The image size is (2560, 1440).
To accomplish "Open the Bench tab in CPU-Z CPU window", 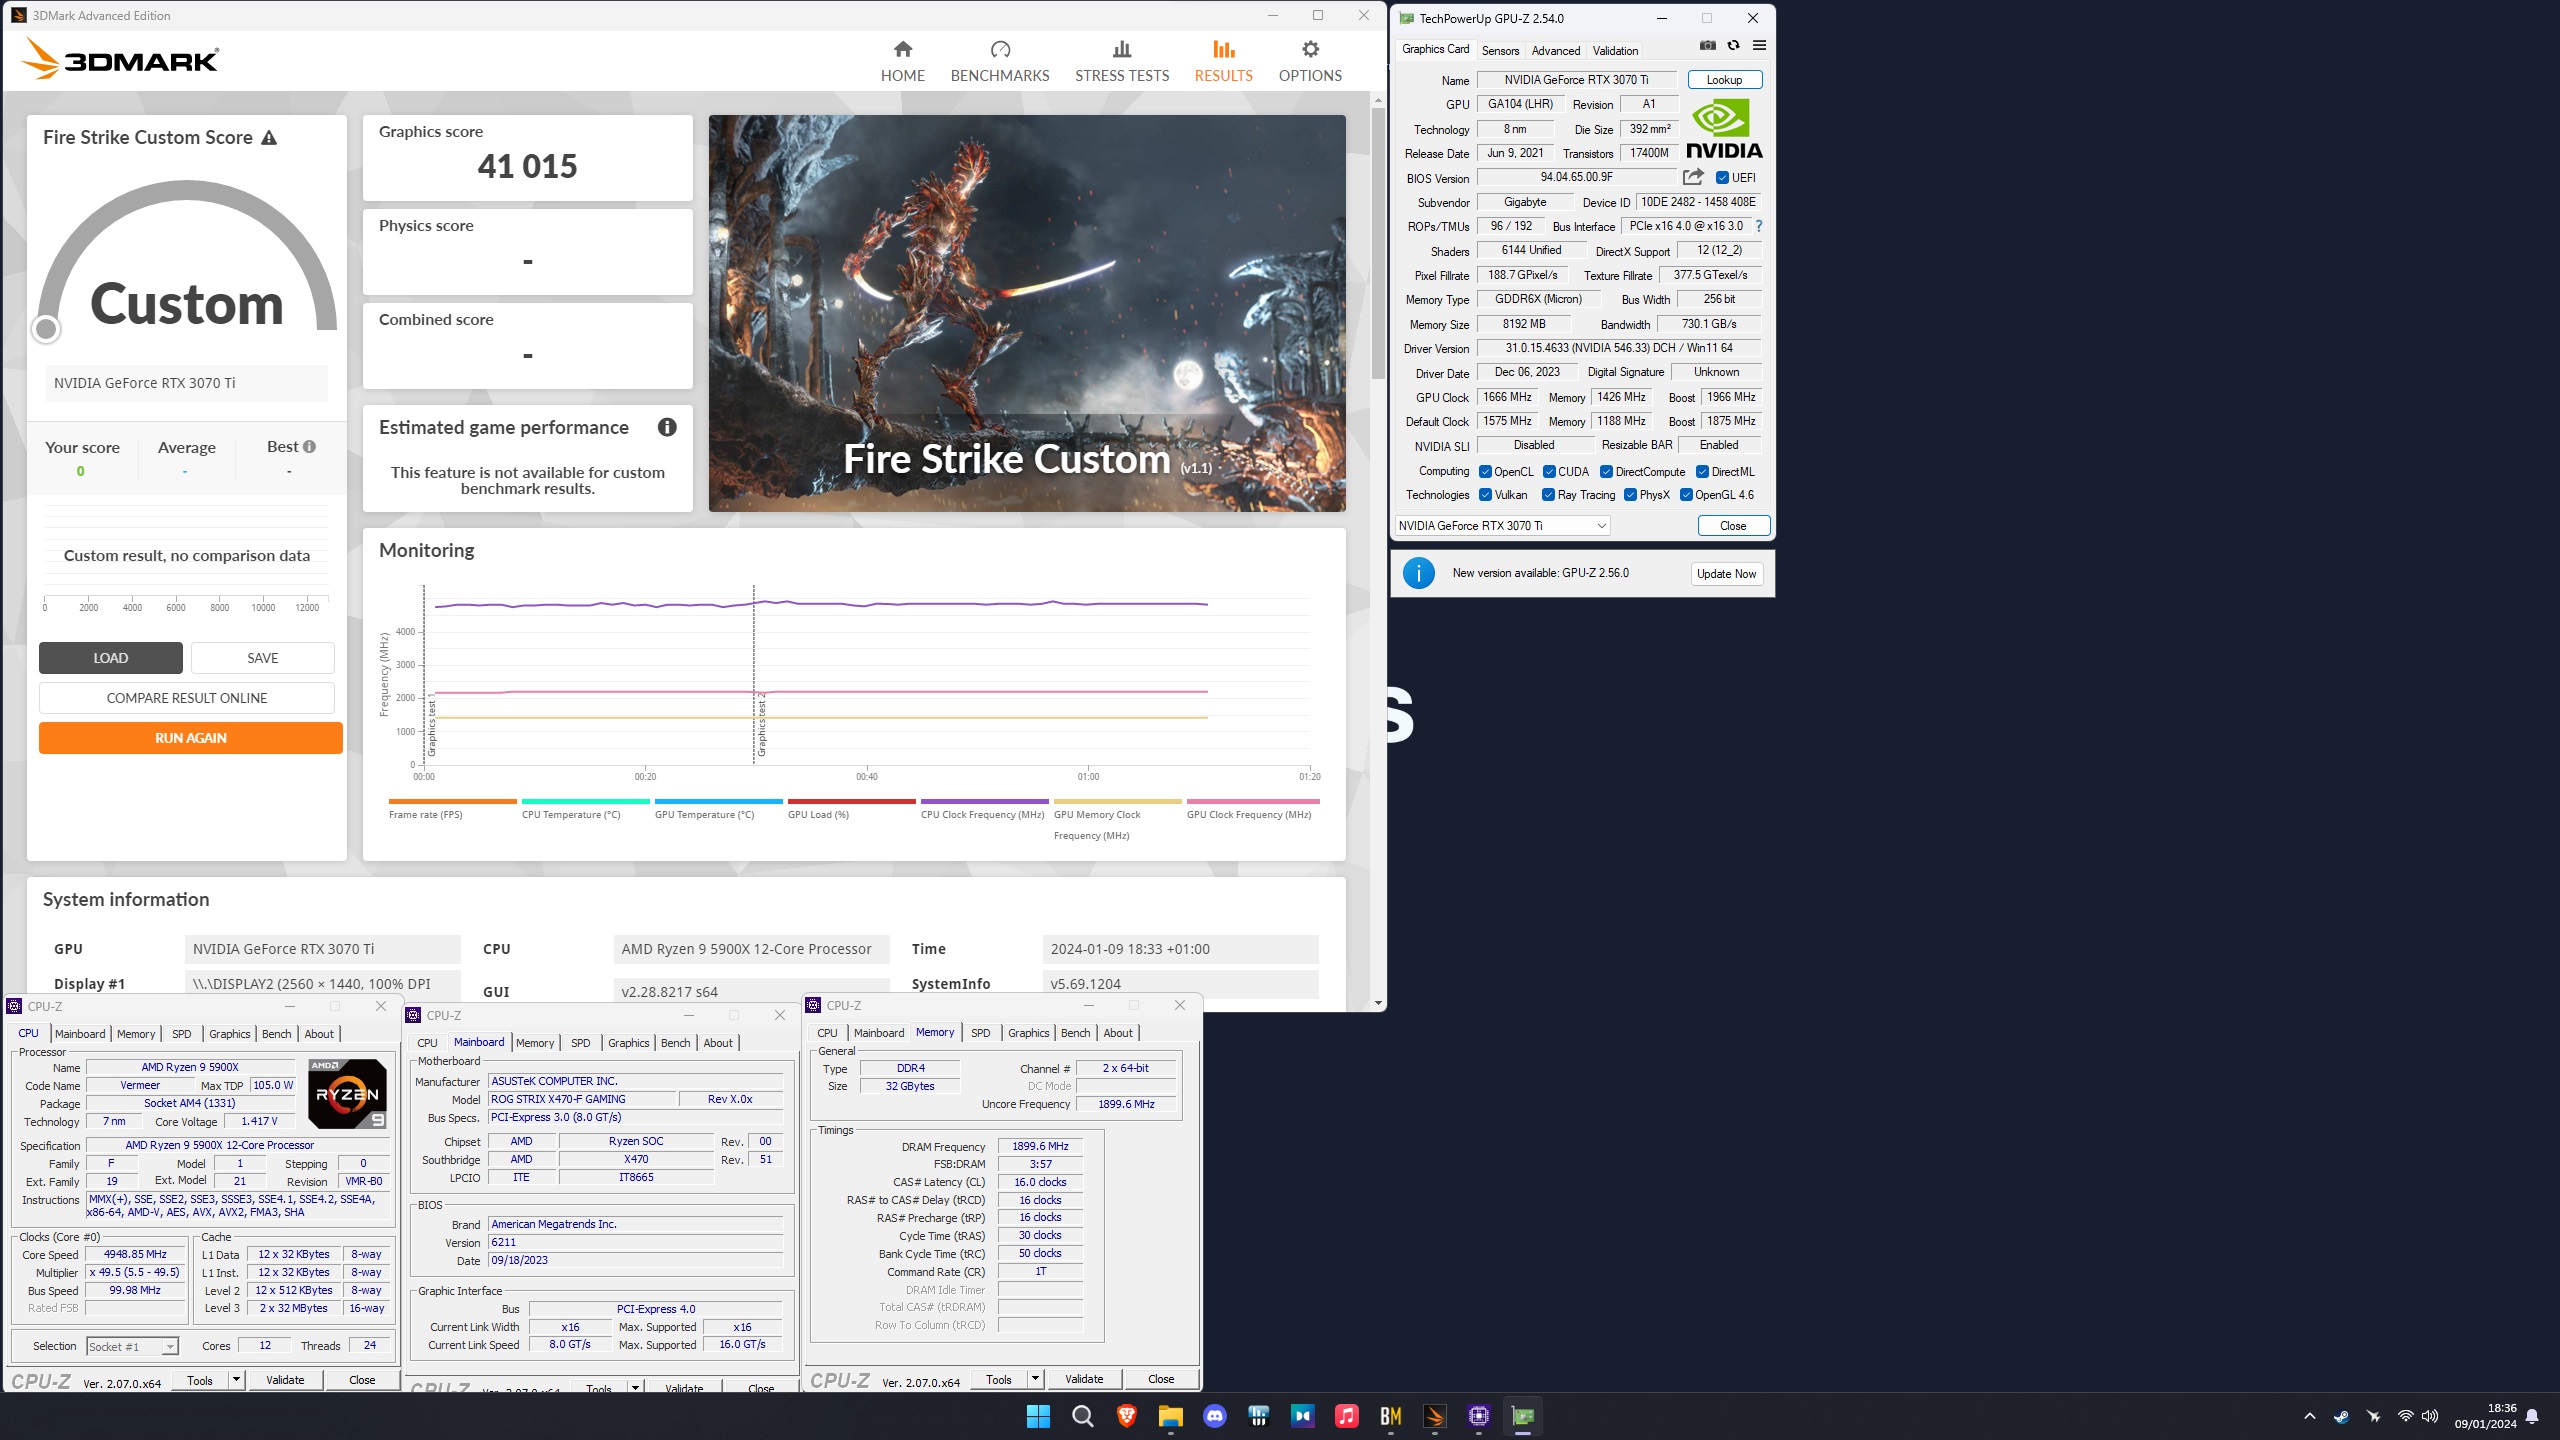I will coord(276,1034).
